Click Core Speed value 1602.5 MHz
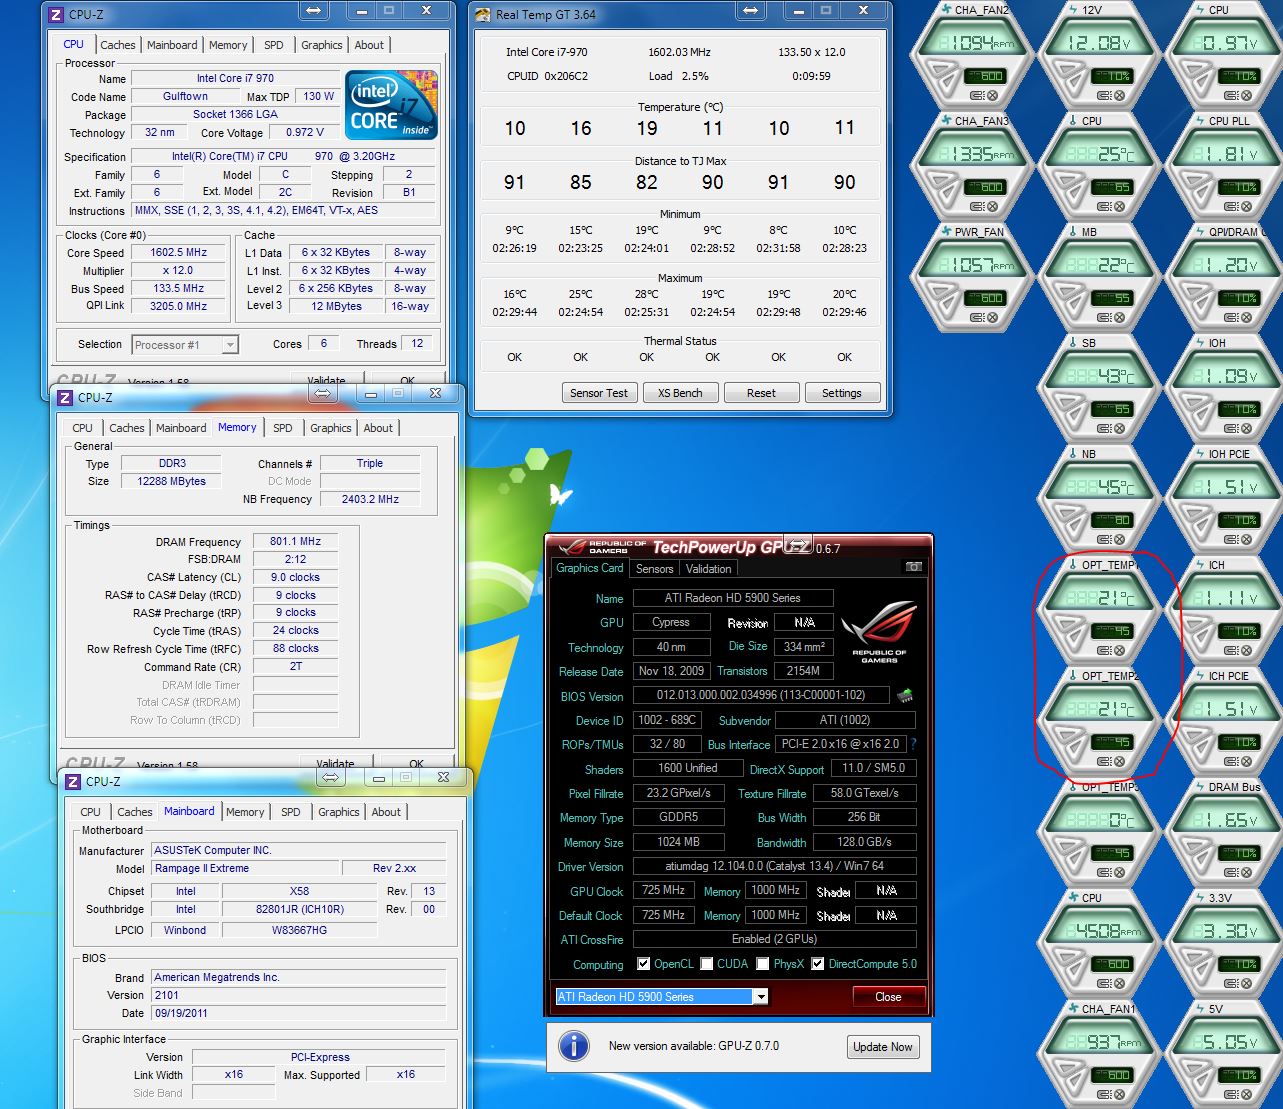1283x1109 pixels. point(179,253)
